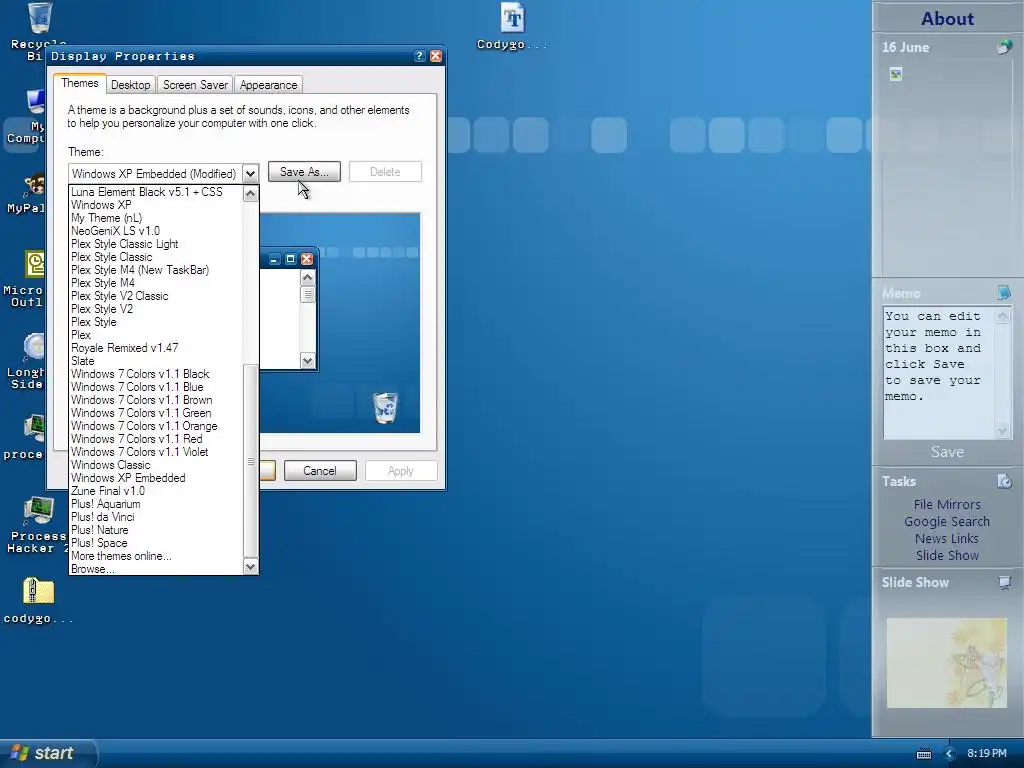
Task: Open the Google Search task link
Action: click(x=947, y=522)
